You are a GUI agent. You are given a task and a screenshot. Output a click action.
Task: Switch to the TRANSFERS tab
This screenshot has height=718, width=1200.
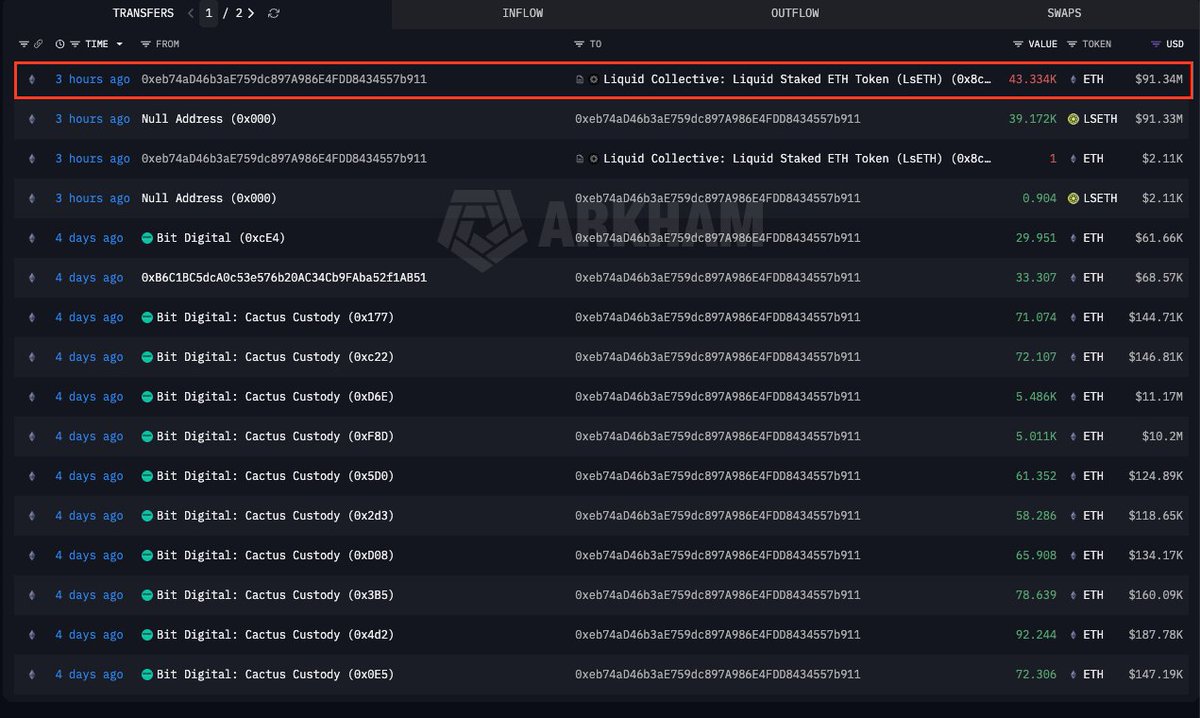point(143,13)
